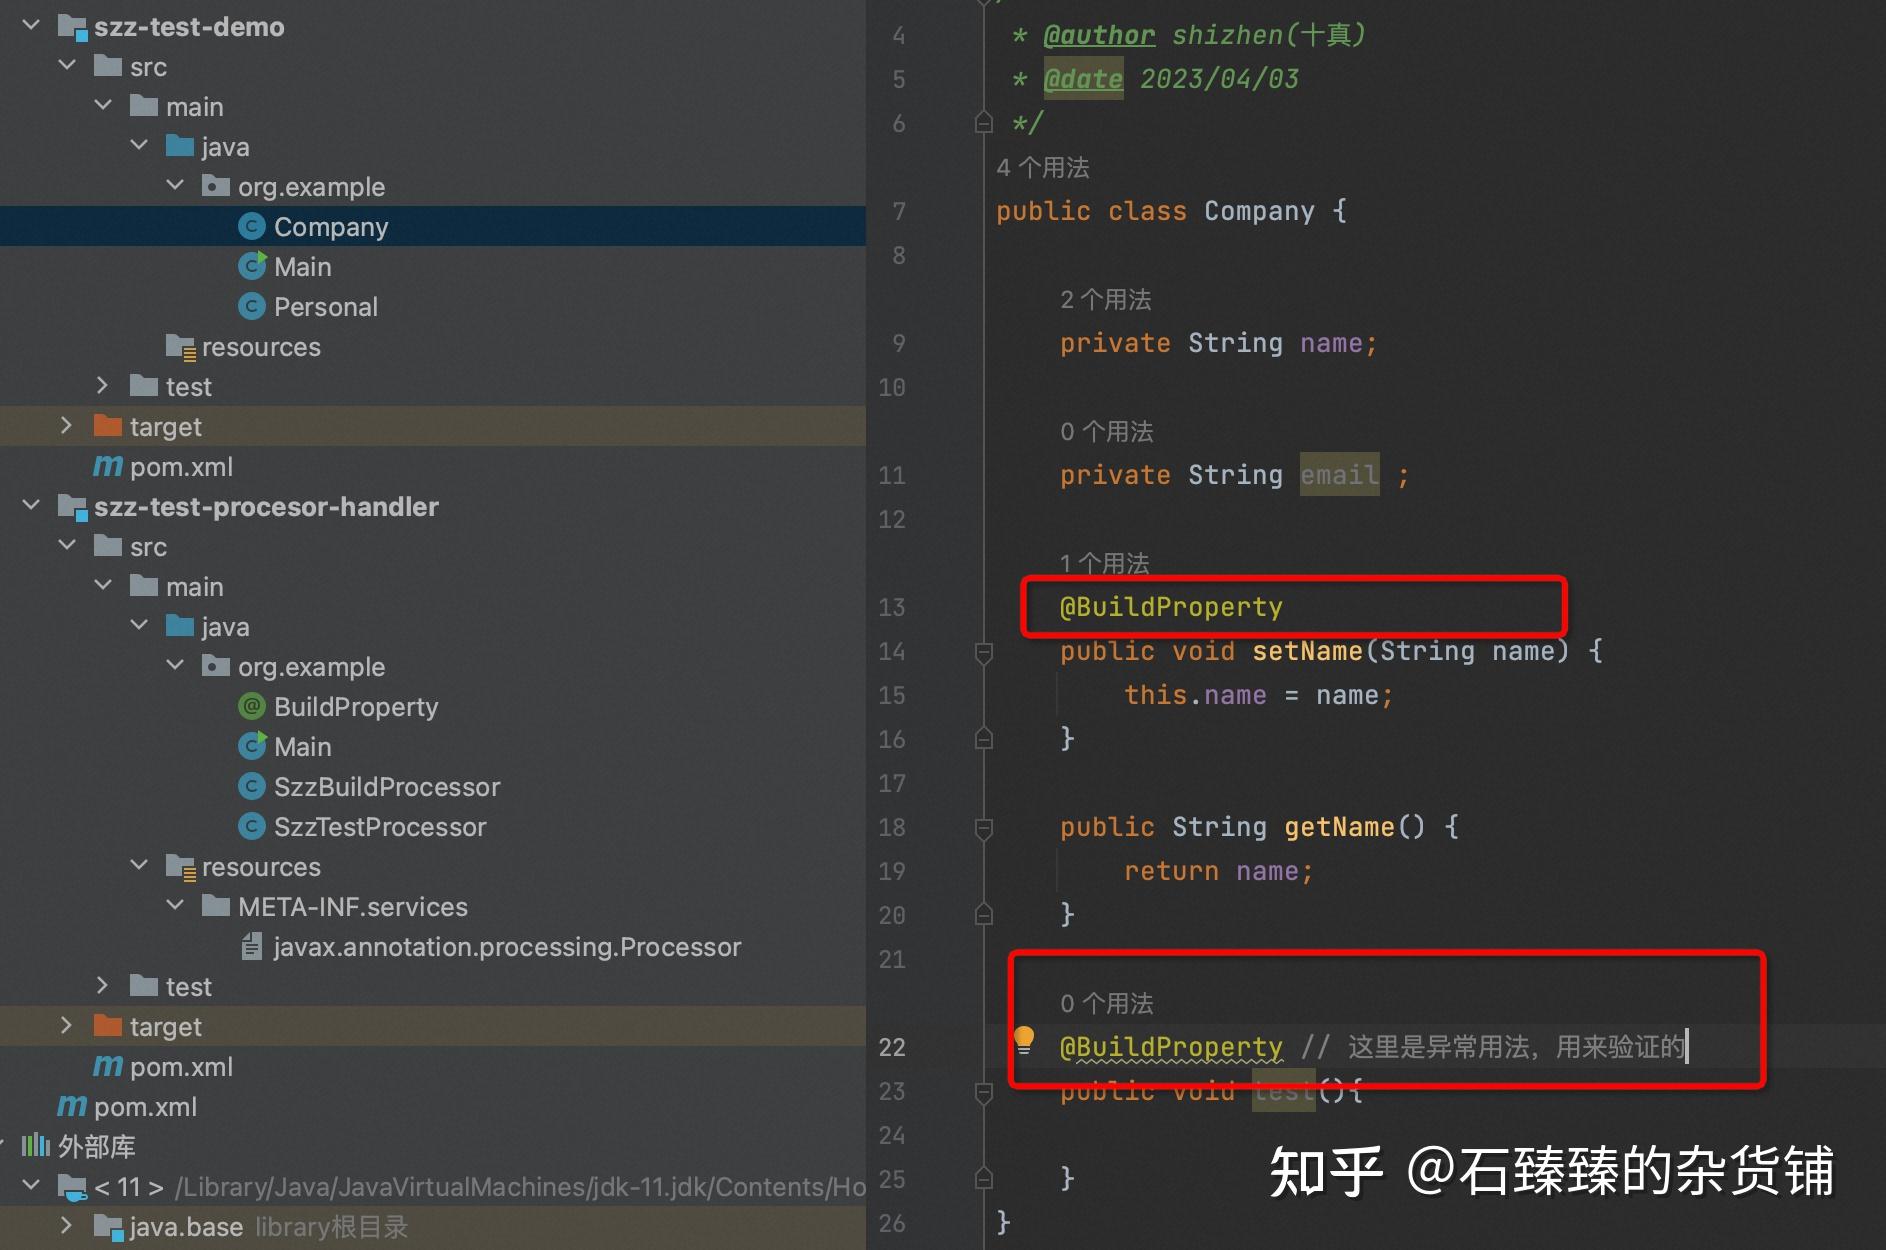Click the 外部库 external libraries icon
1886x1250 pixels.
36,1146
